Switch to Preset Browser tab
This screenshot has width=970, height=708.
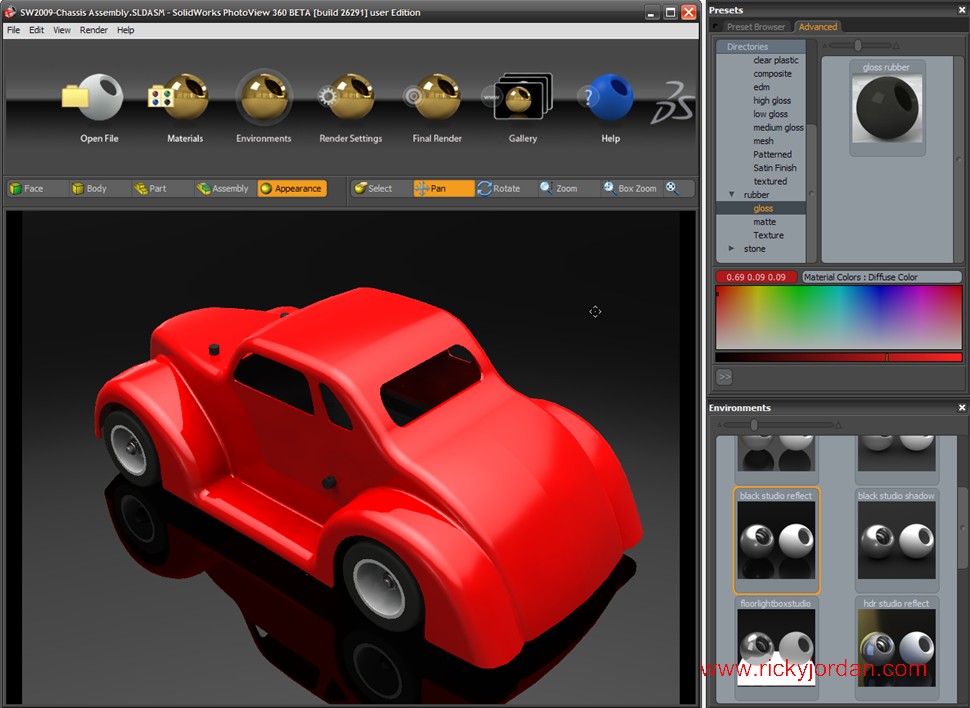point(756,27)
